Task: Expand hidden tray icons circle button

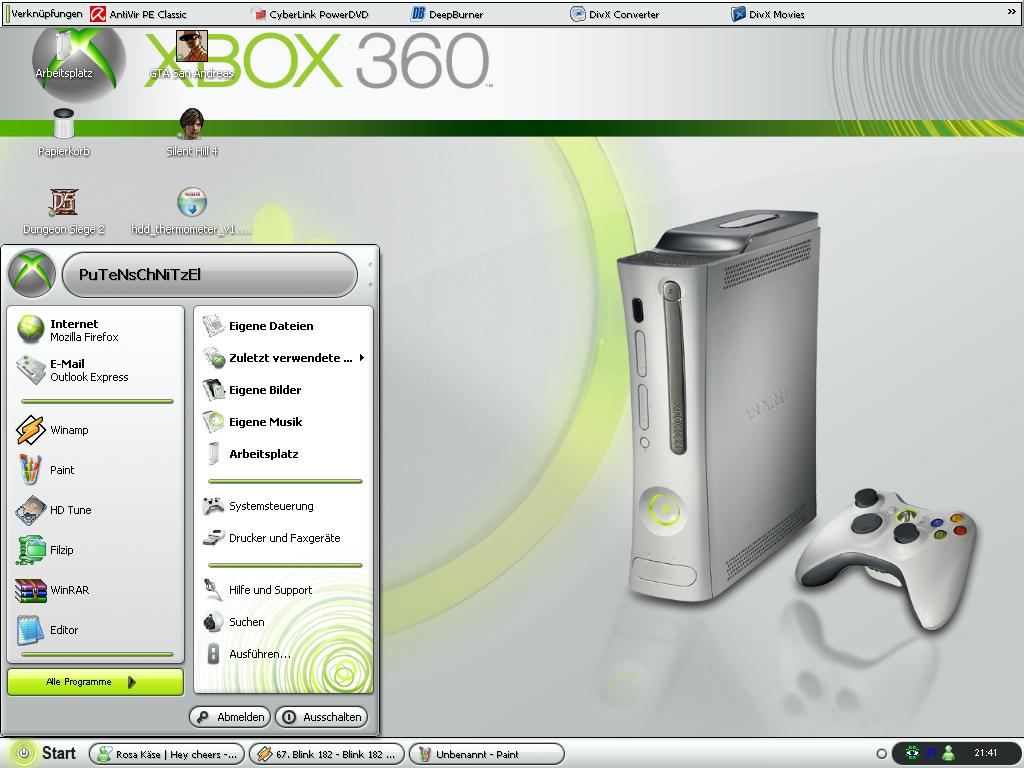Action: pos(881,754)
